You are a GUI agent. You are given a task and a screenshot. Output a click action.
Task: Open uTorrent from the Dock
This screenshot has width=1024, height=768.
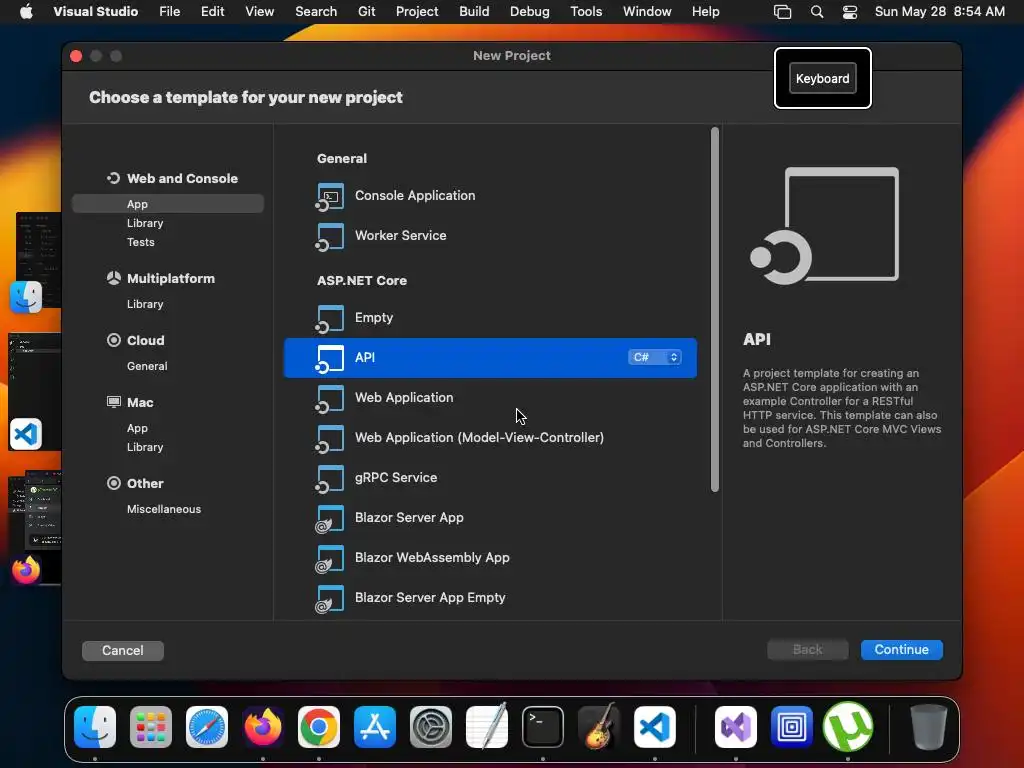point(848,727)
